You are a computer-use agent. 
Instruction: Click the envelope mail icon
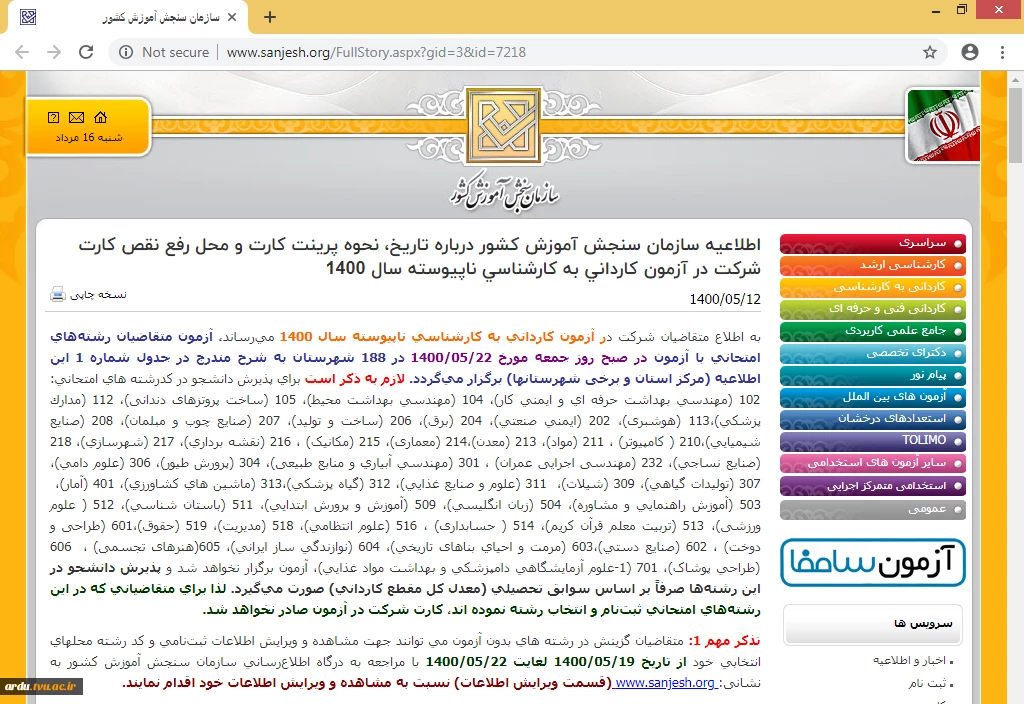tap(76, 118)
